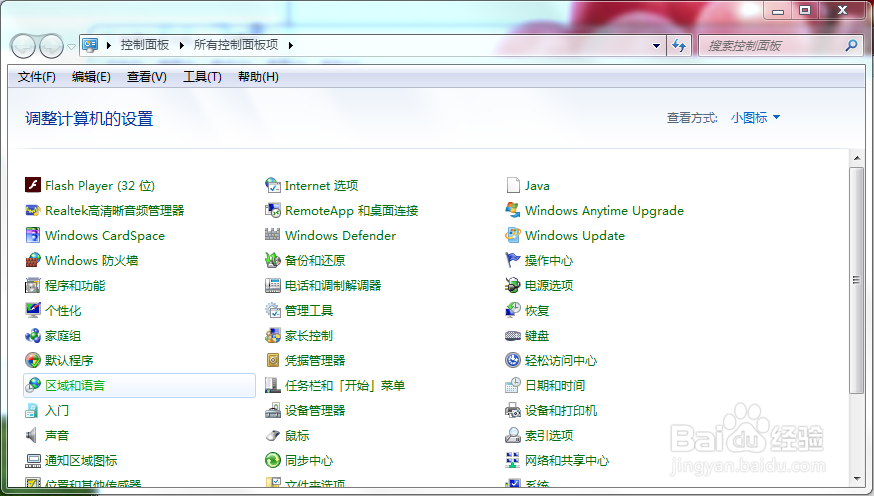Click the vertical scrollbar thumb
The height and width of the screenshot is (496, 874).
point(856,280)
